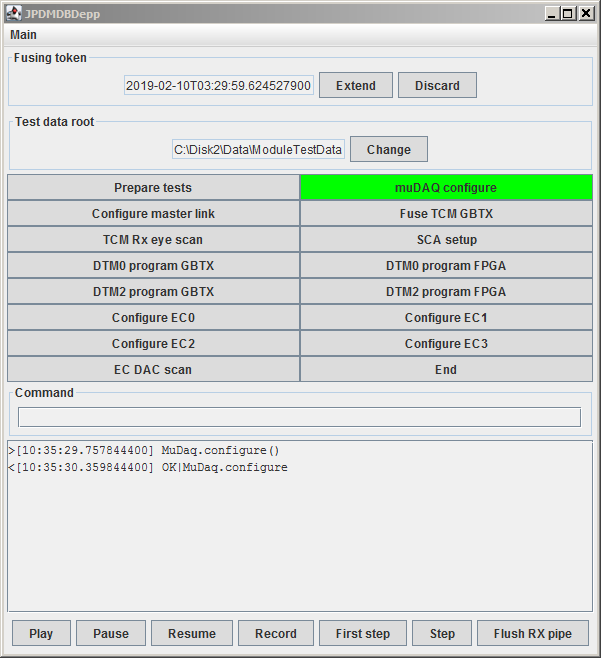Select the green muDAQ configure step

[446, 187]
